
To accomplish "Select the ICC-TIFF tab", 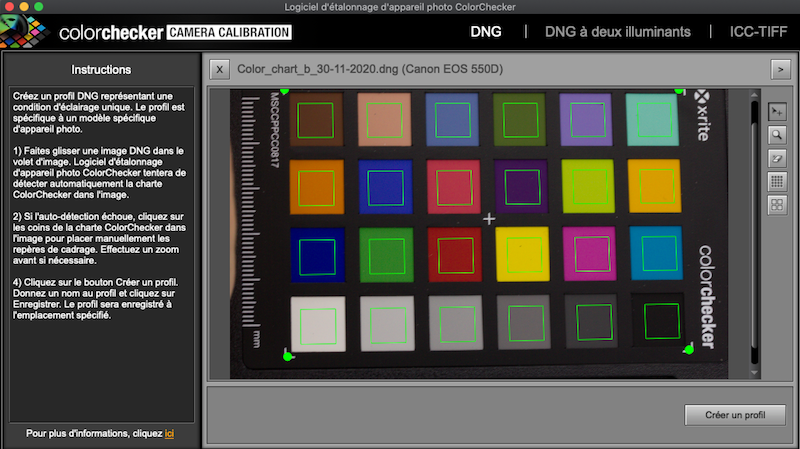I will click(758, 32).
